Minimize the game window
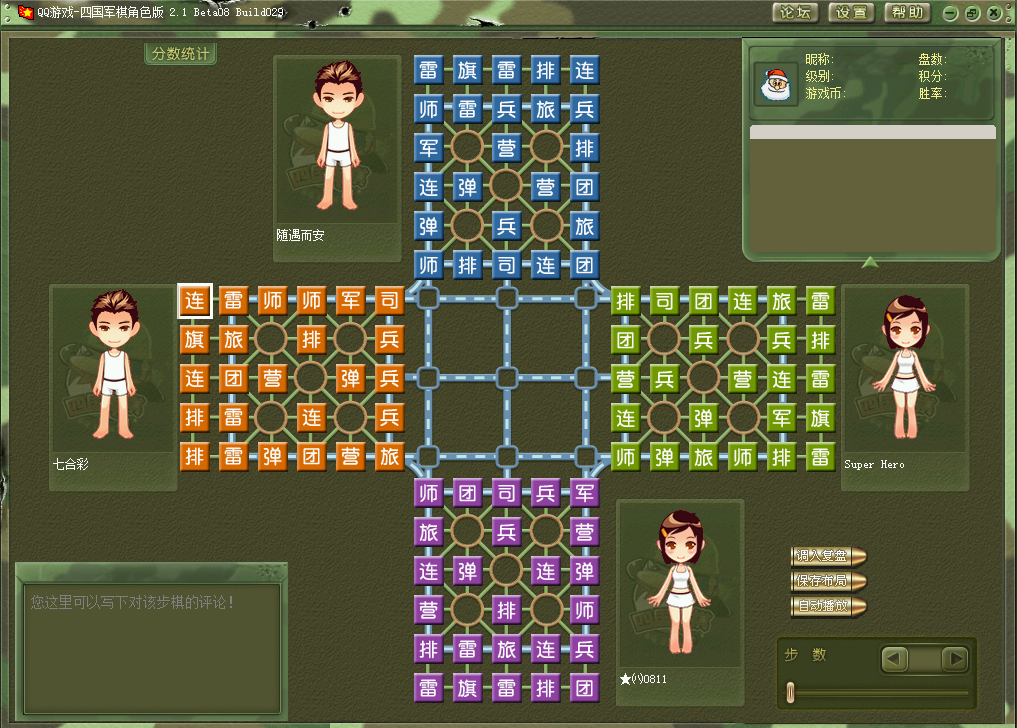 click(x=950, y=13)
